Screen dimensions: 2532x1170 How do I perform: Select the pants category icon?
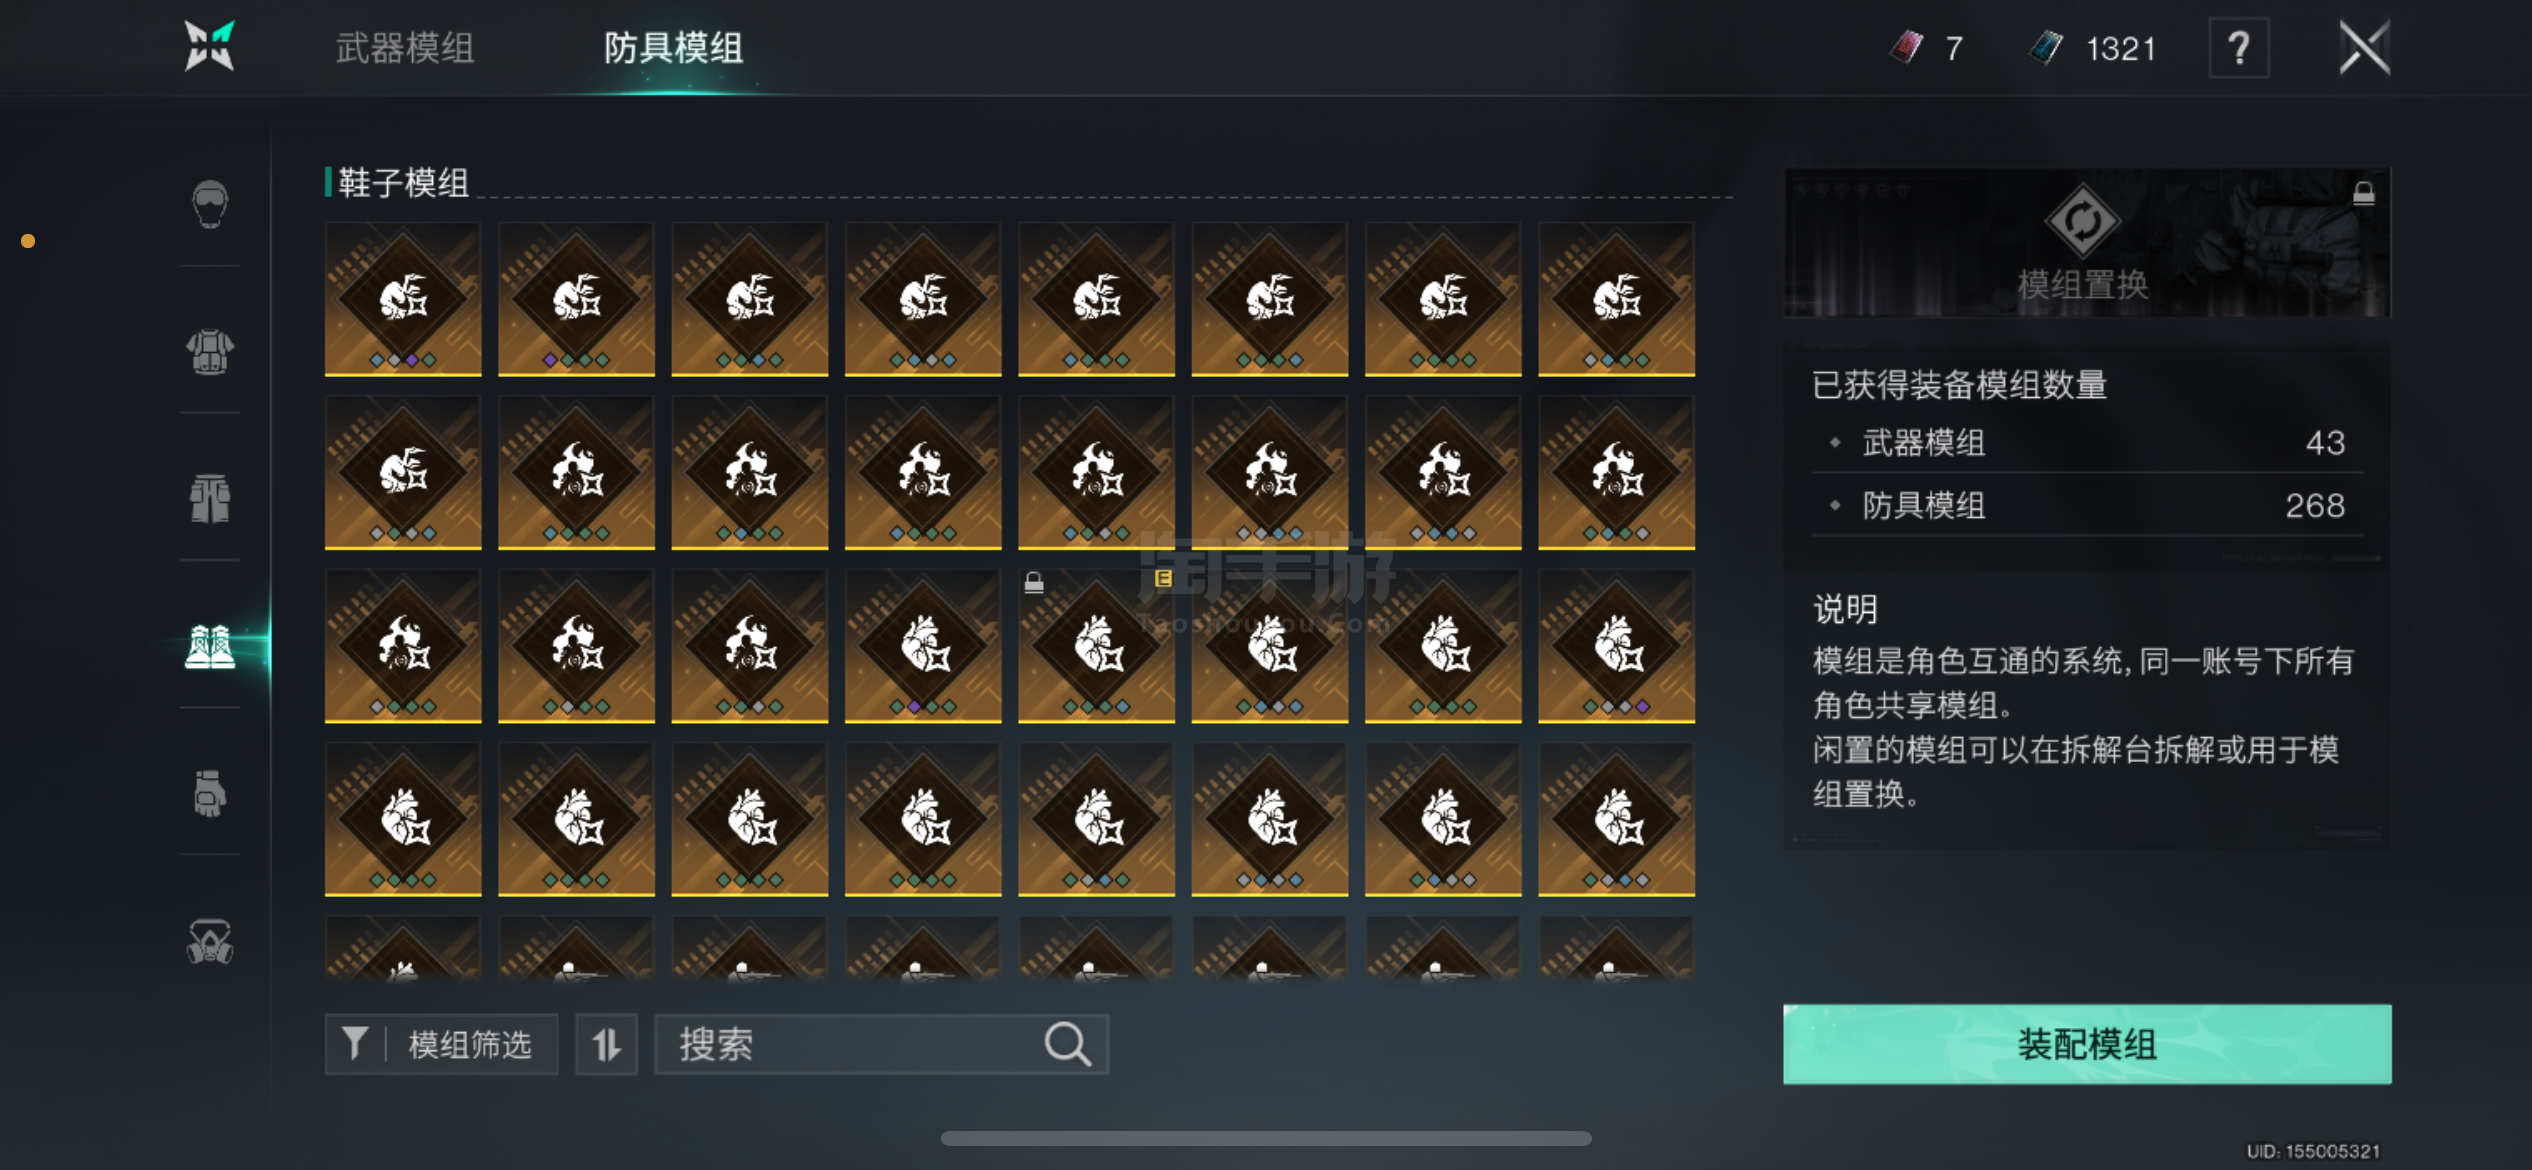point(210,498)
